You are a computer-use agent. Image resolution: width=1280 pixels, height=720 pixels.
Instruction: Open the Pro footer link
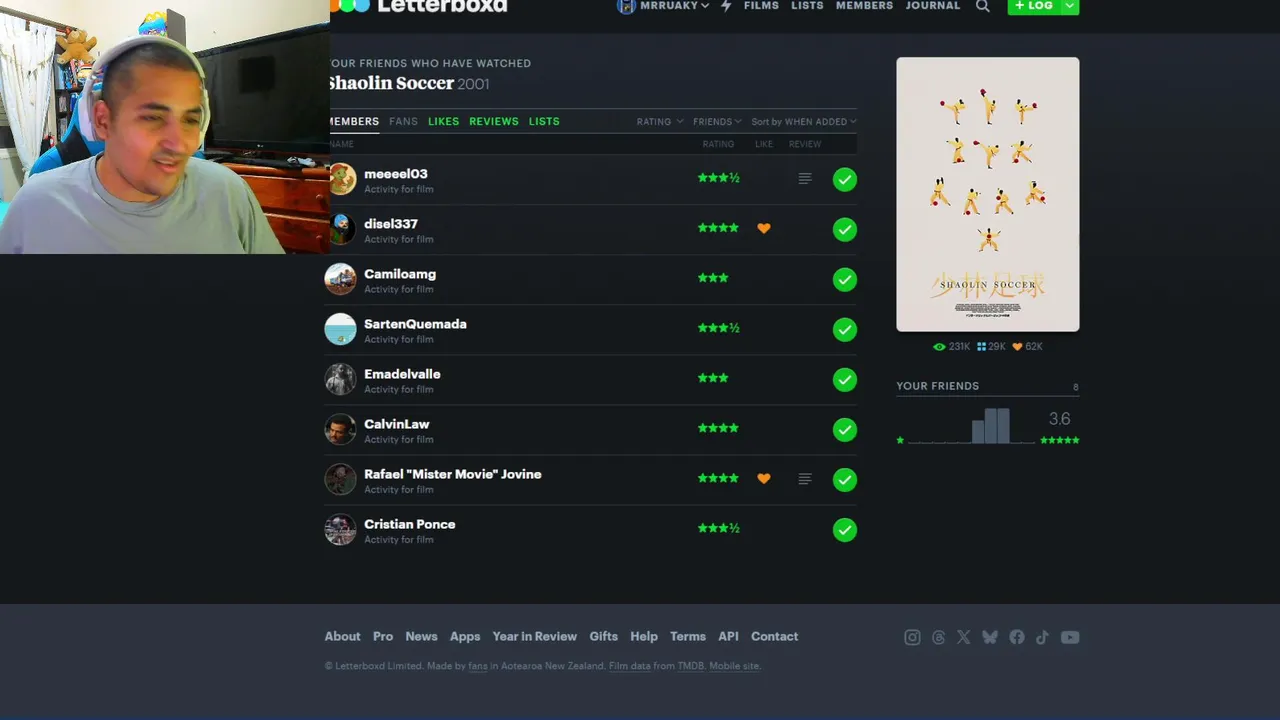point(383,637)
